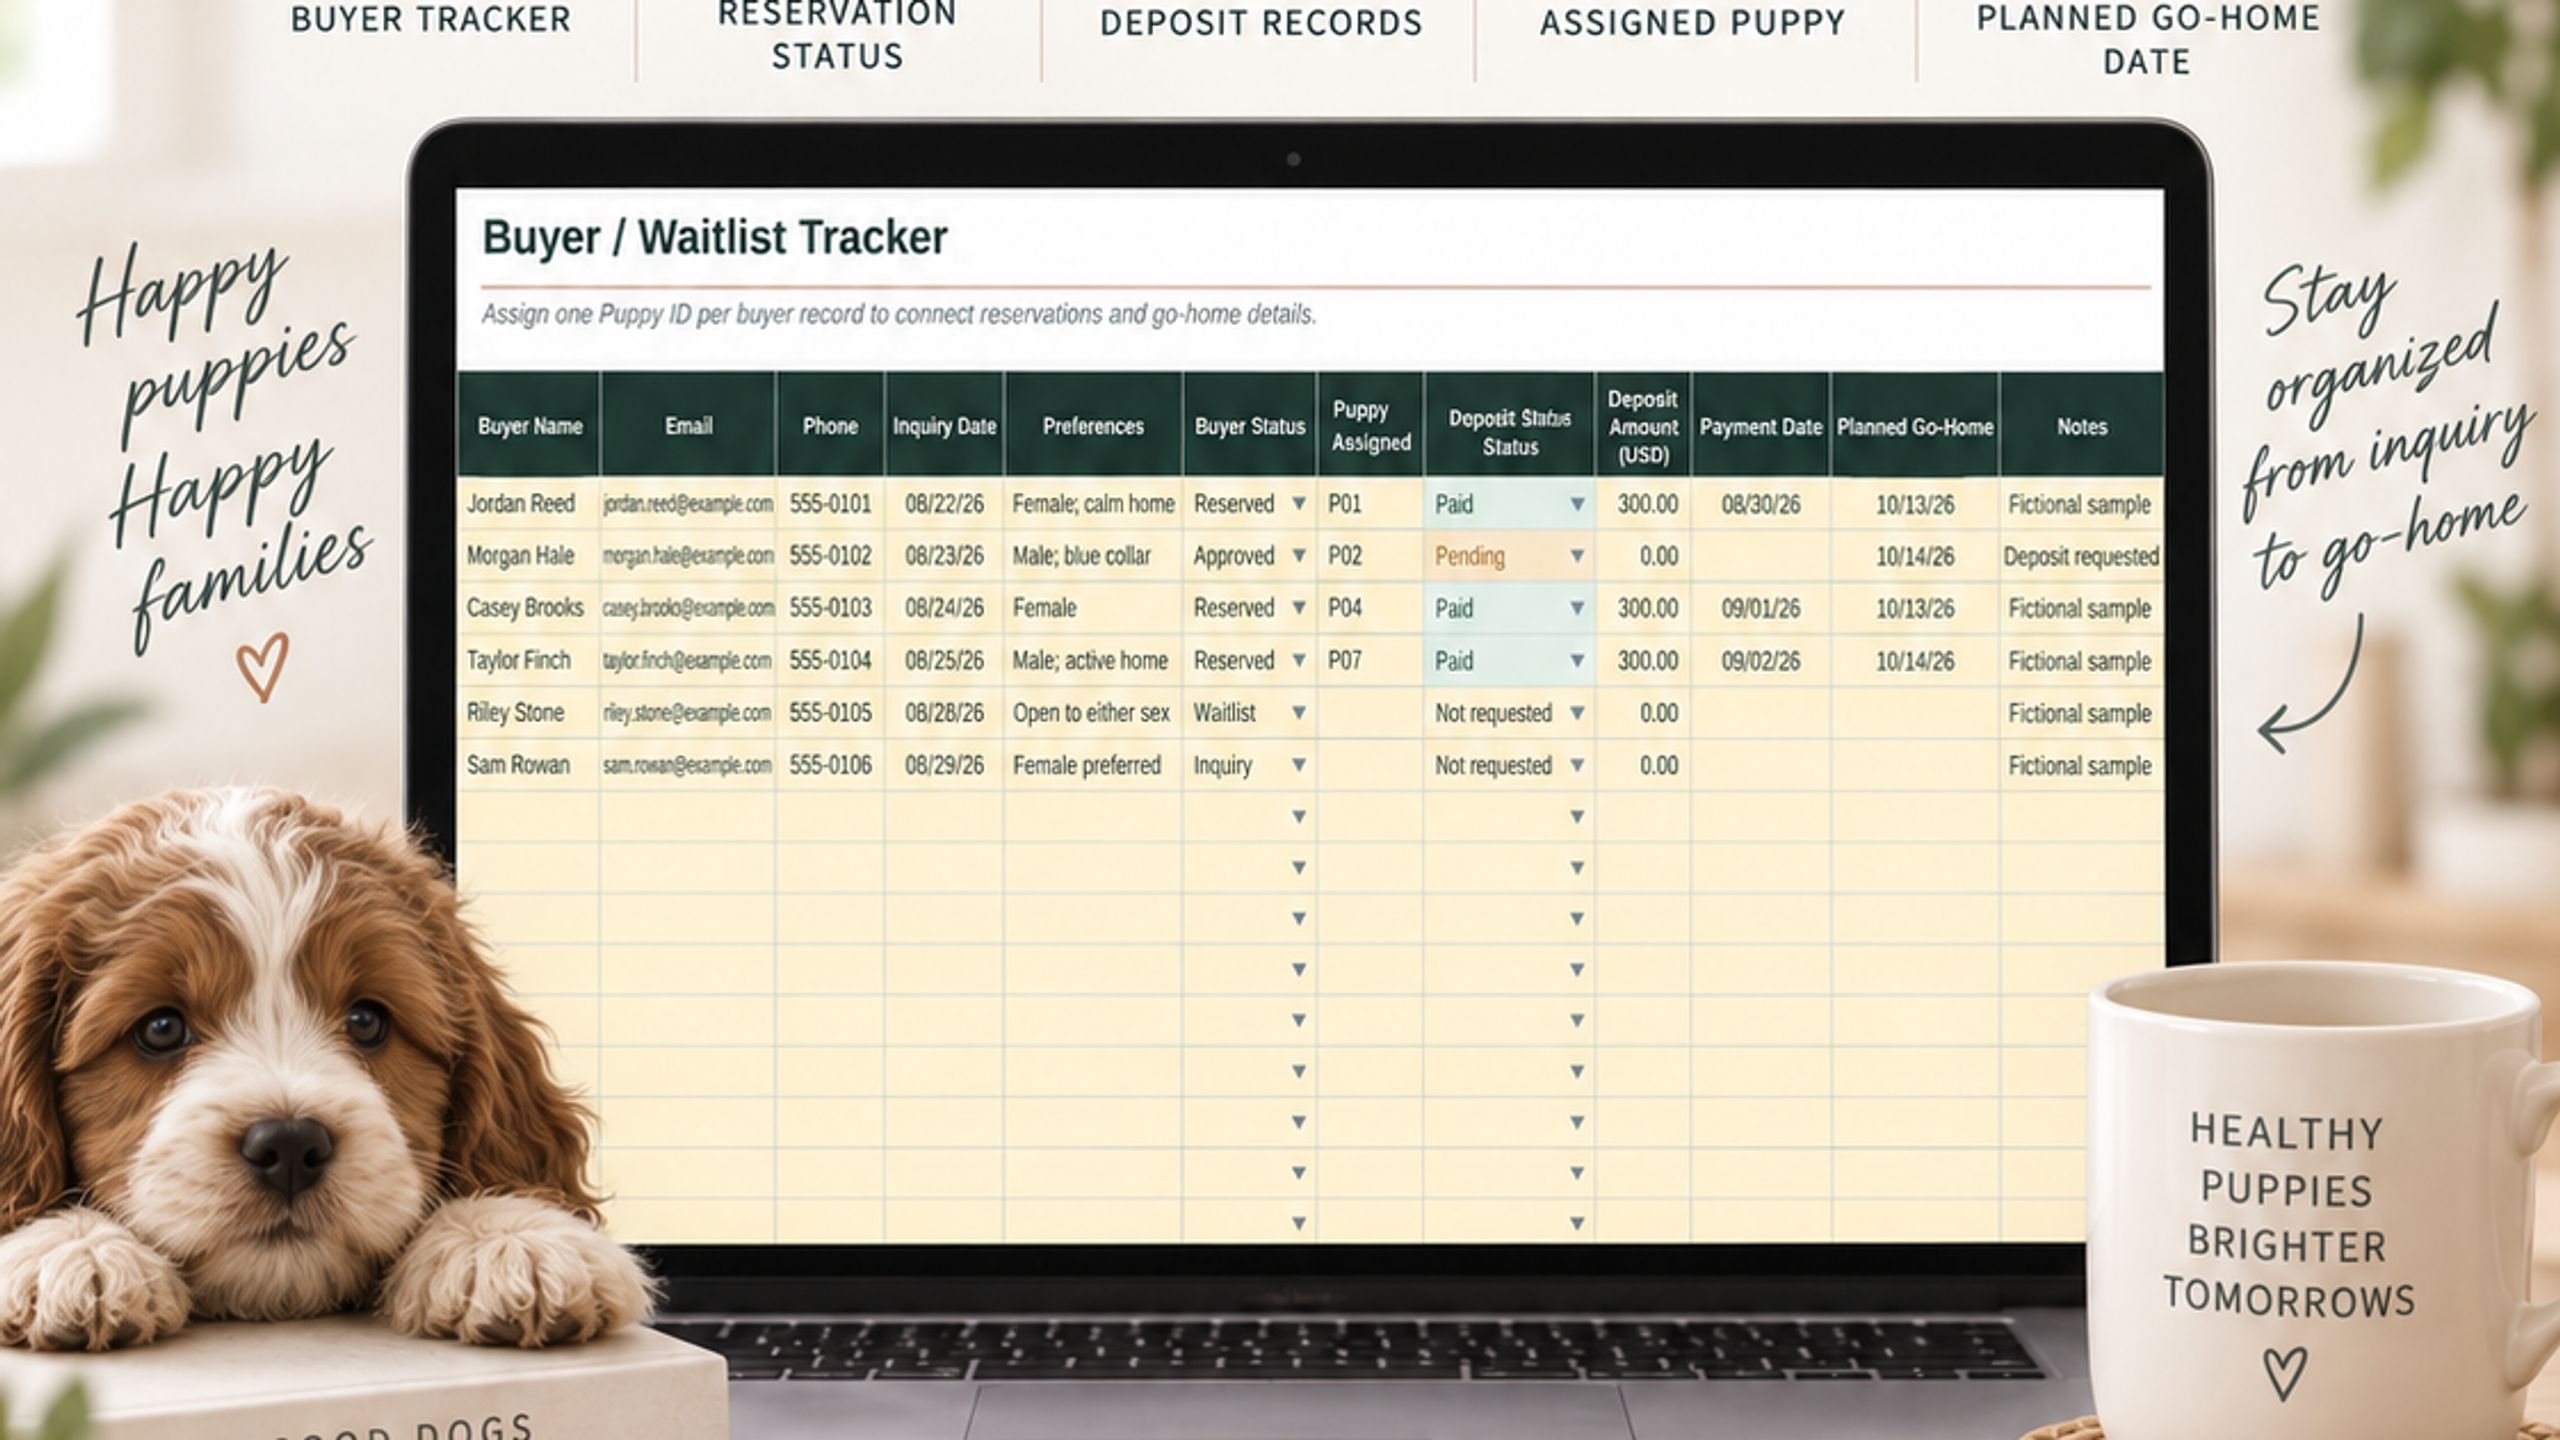This screenshot has height=1440, width=2560.
Task: Select inquiry date 08/29/26 cell
Action: coord(944,765)
